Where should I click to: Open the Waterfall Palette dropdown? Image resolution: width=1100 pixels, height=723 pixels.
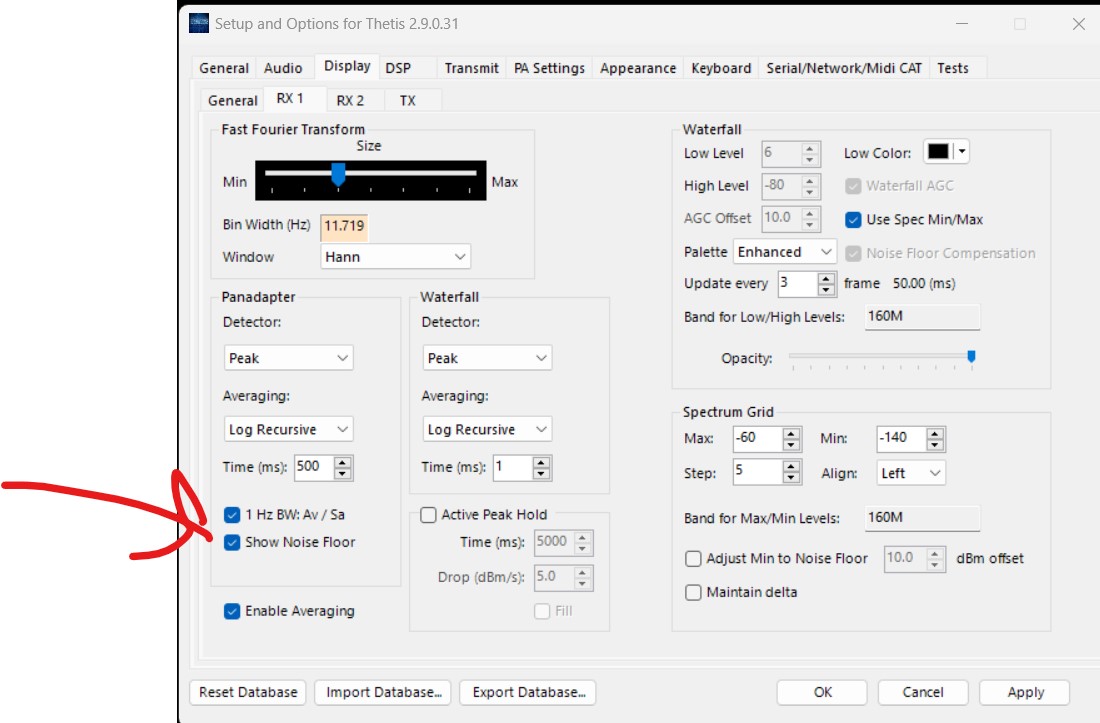[x=785, y=252]
